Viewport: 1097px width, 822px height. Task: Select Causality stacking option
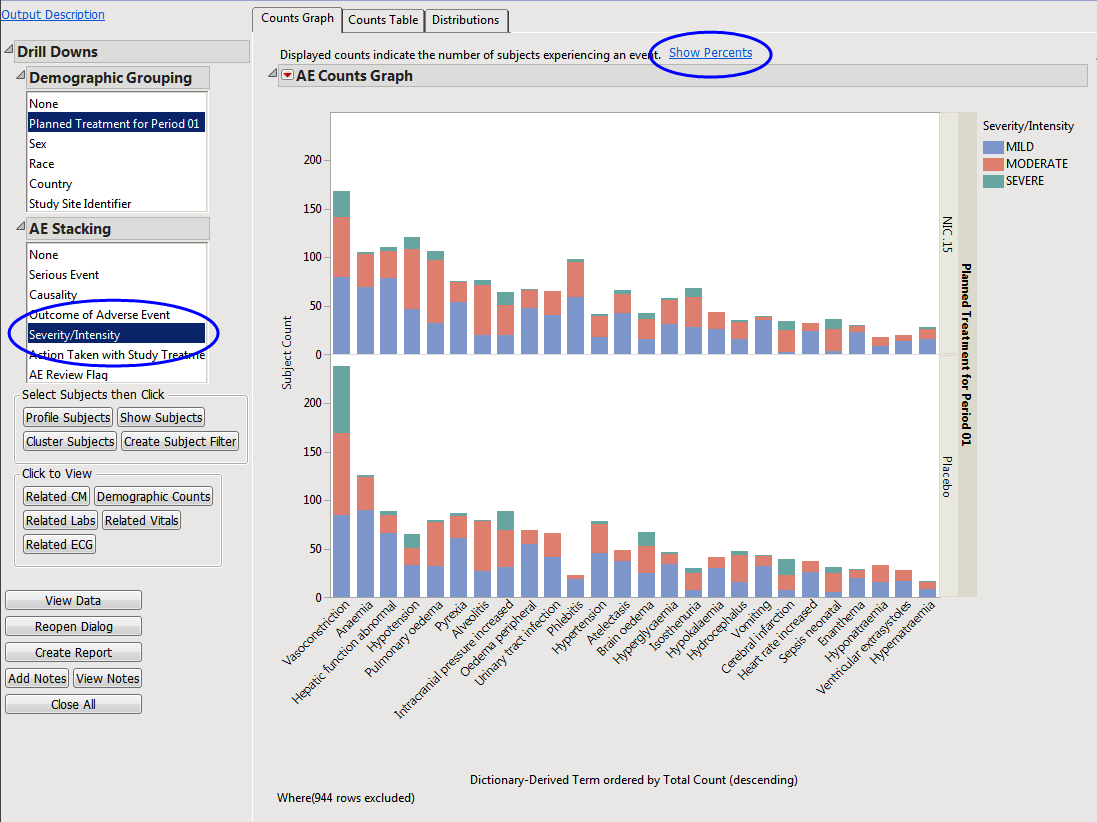point(53,295)
